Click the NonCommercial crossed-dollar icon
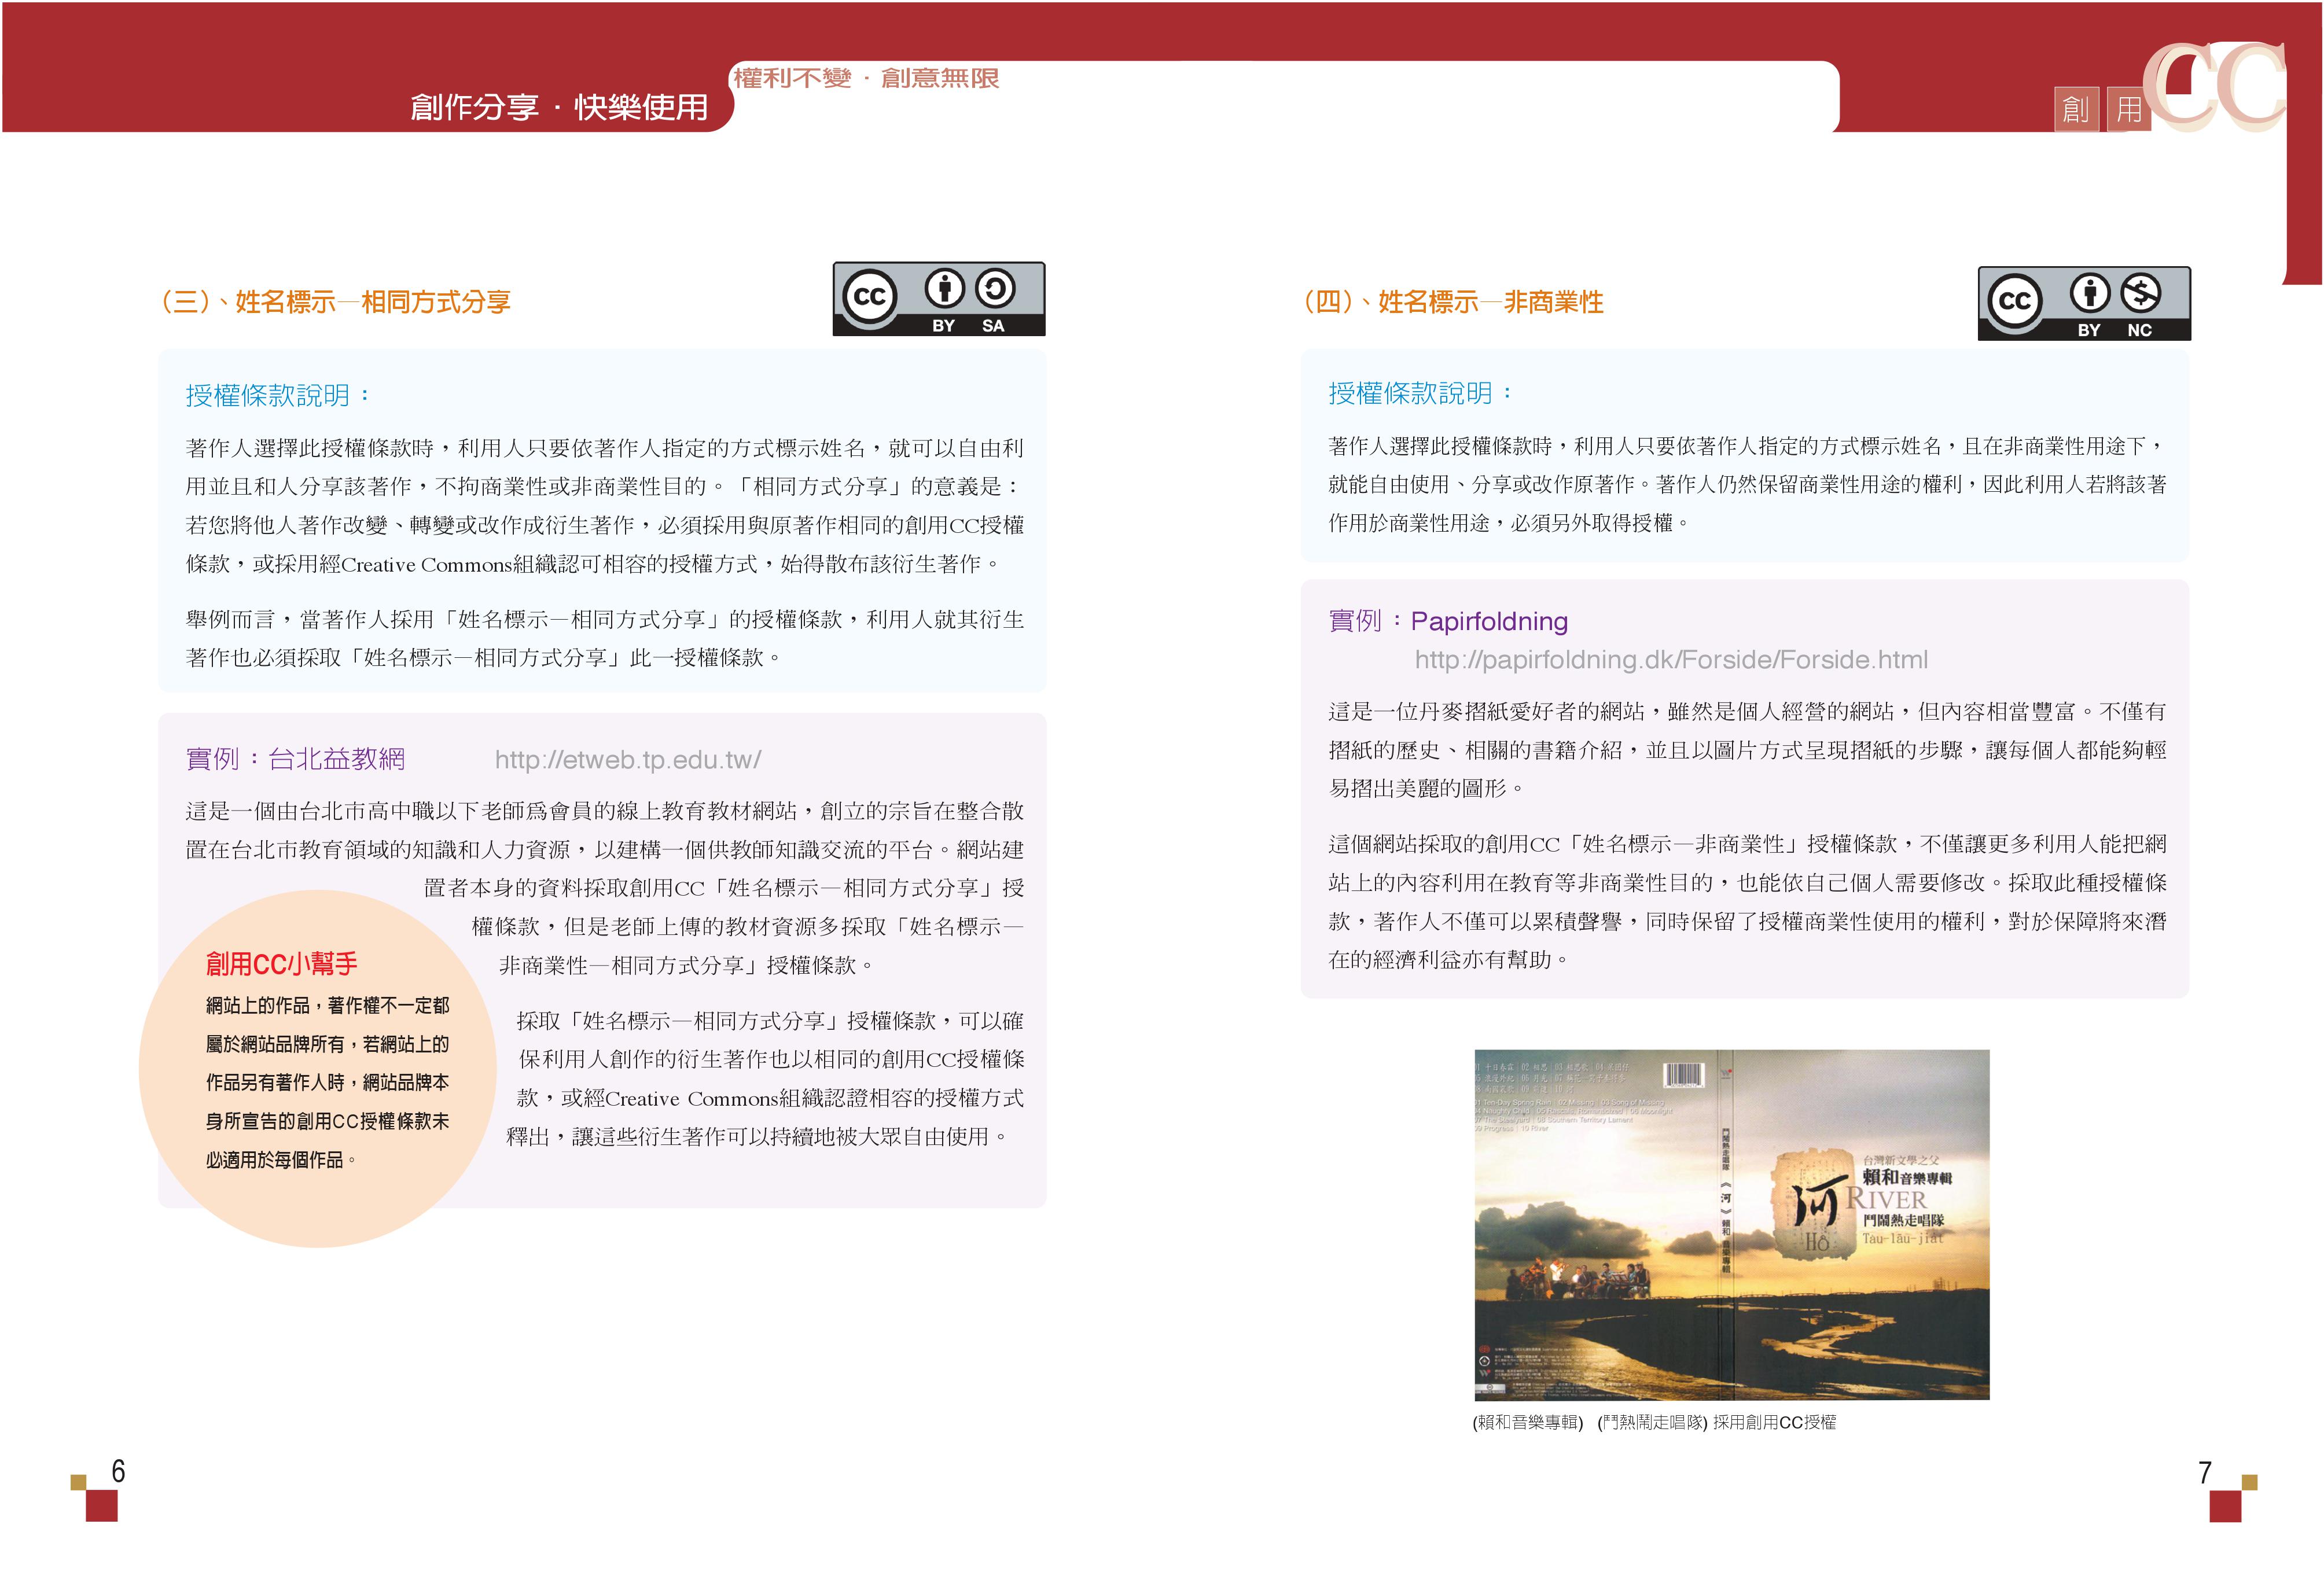2324x1572 pixels. tap(2140, 293)
